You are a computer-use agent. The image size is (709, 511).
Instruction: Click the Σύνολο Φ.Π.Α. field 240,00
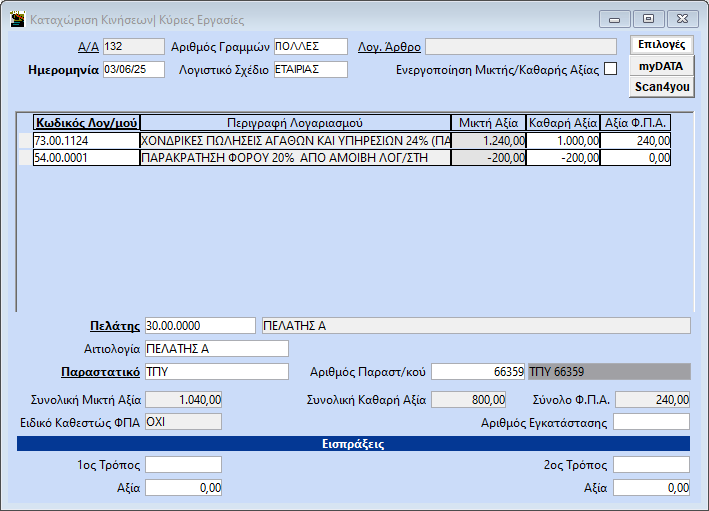652,400
